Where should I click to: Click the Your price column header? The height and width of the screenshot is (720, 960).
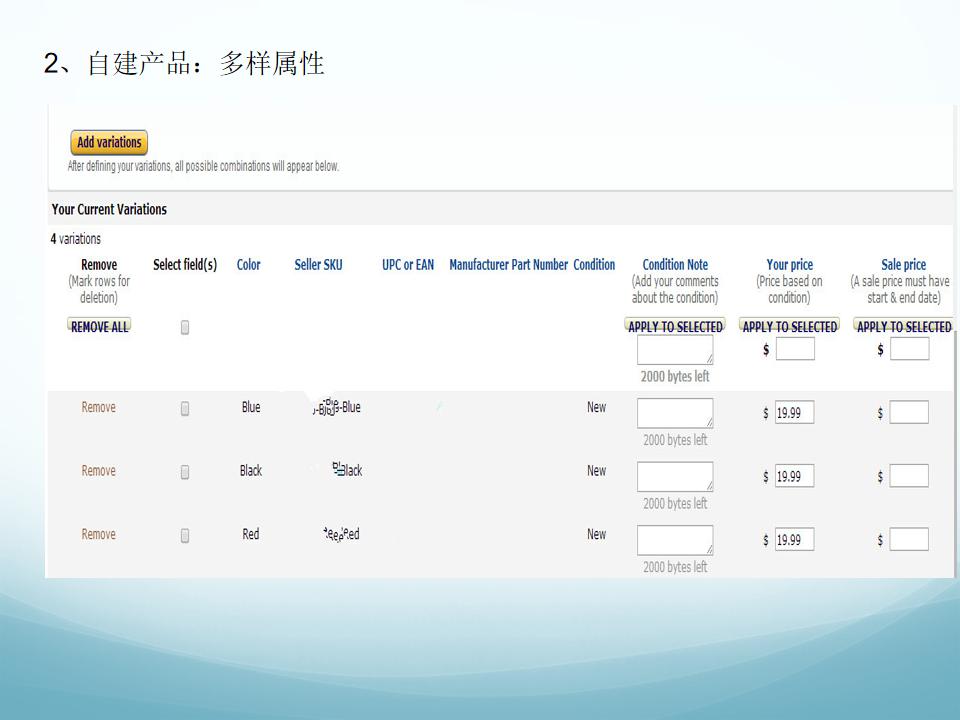[x=790, y=264]
